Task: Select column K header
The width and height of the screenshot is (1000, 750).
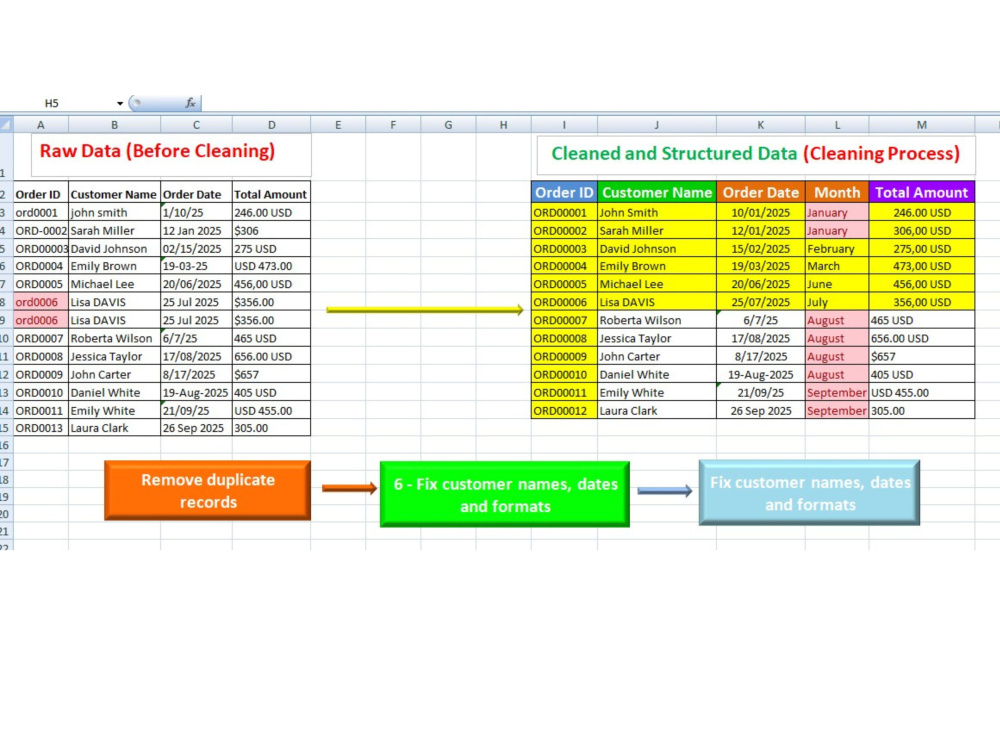Action: (761, 125)
